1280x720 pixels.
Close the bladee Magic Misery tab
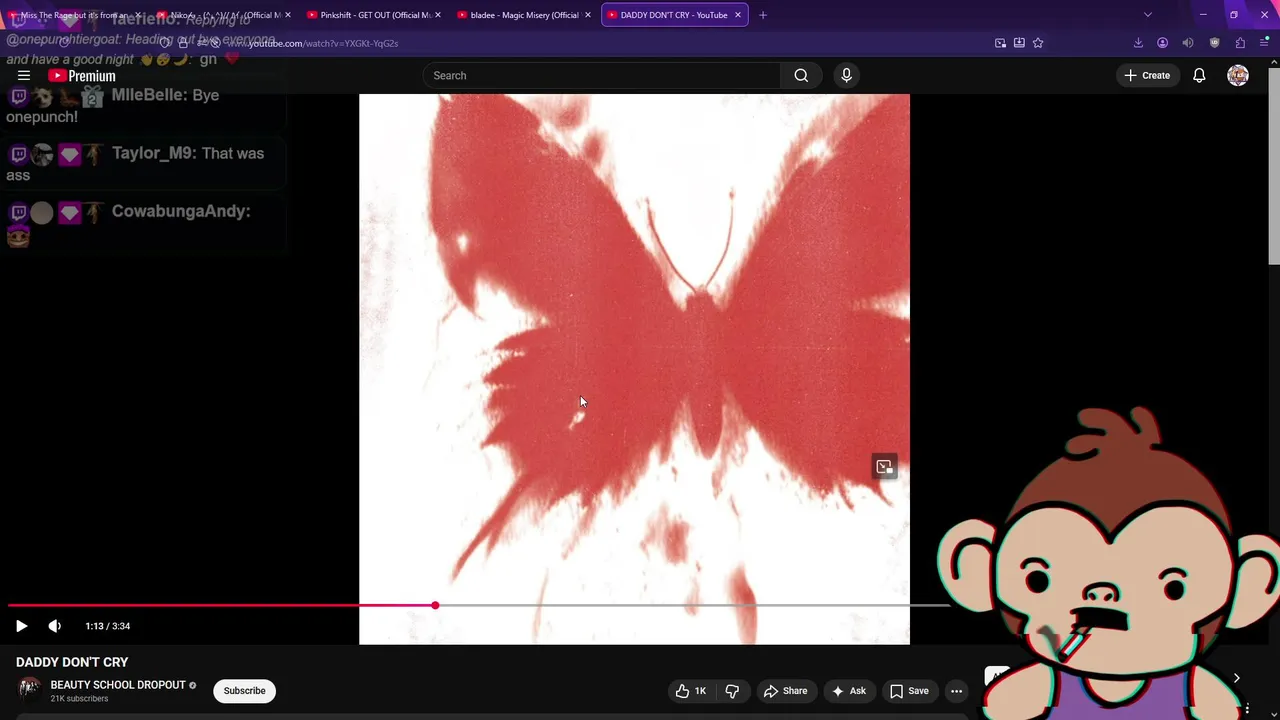587,15
